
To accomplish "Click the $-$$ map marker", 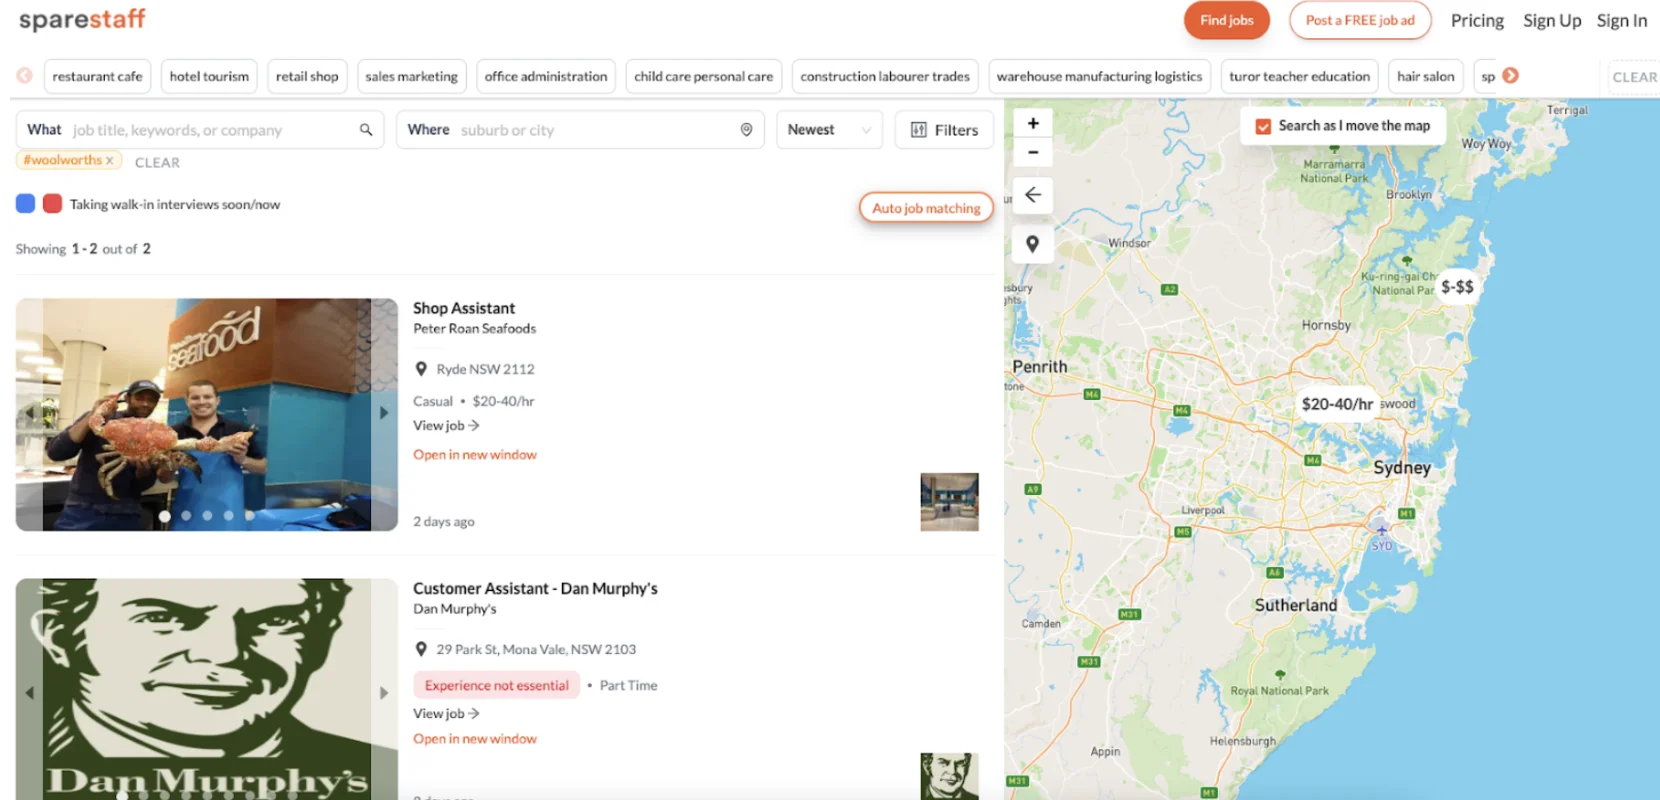I will pyautogui.click(x=1457, y=287).
